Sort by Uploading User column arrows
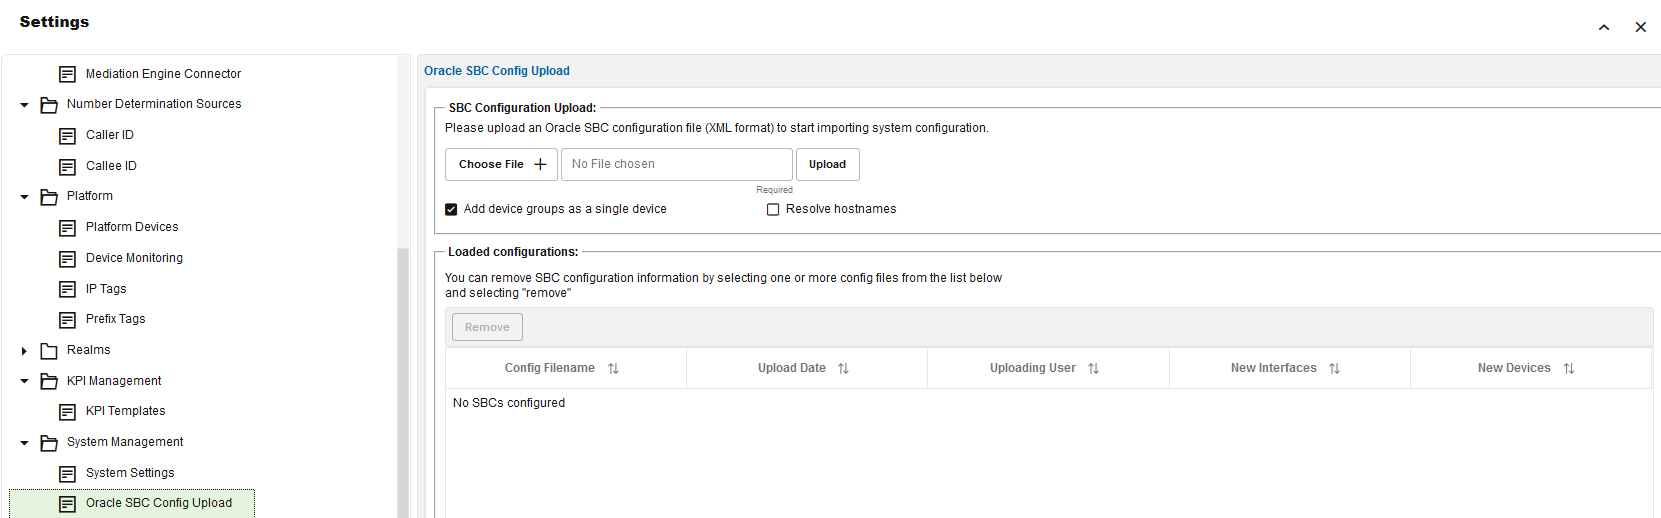 coord(1093,369)
